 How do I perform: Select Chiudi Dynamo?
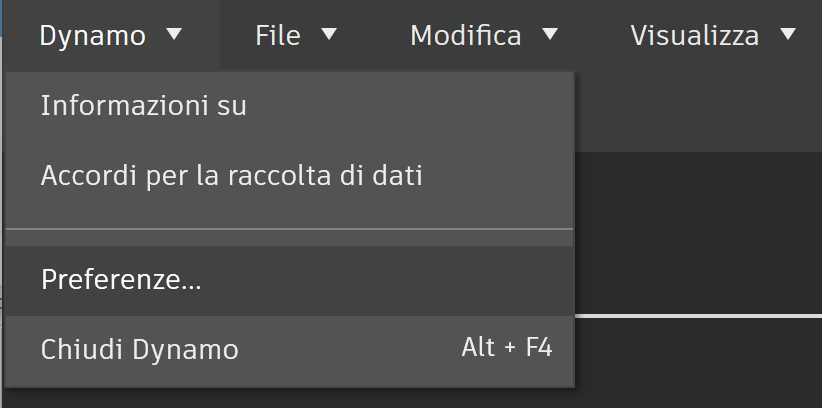coord(289,349)
